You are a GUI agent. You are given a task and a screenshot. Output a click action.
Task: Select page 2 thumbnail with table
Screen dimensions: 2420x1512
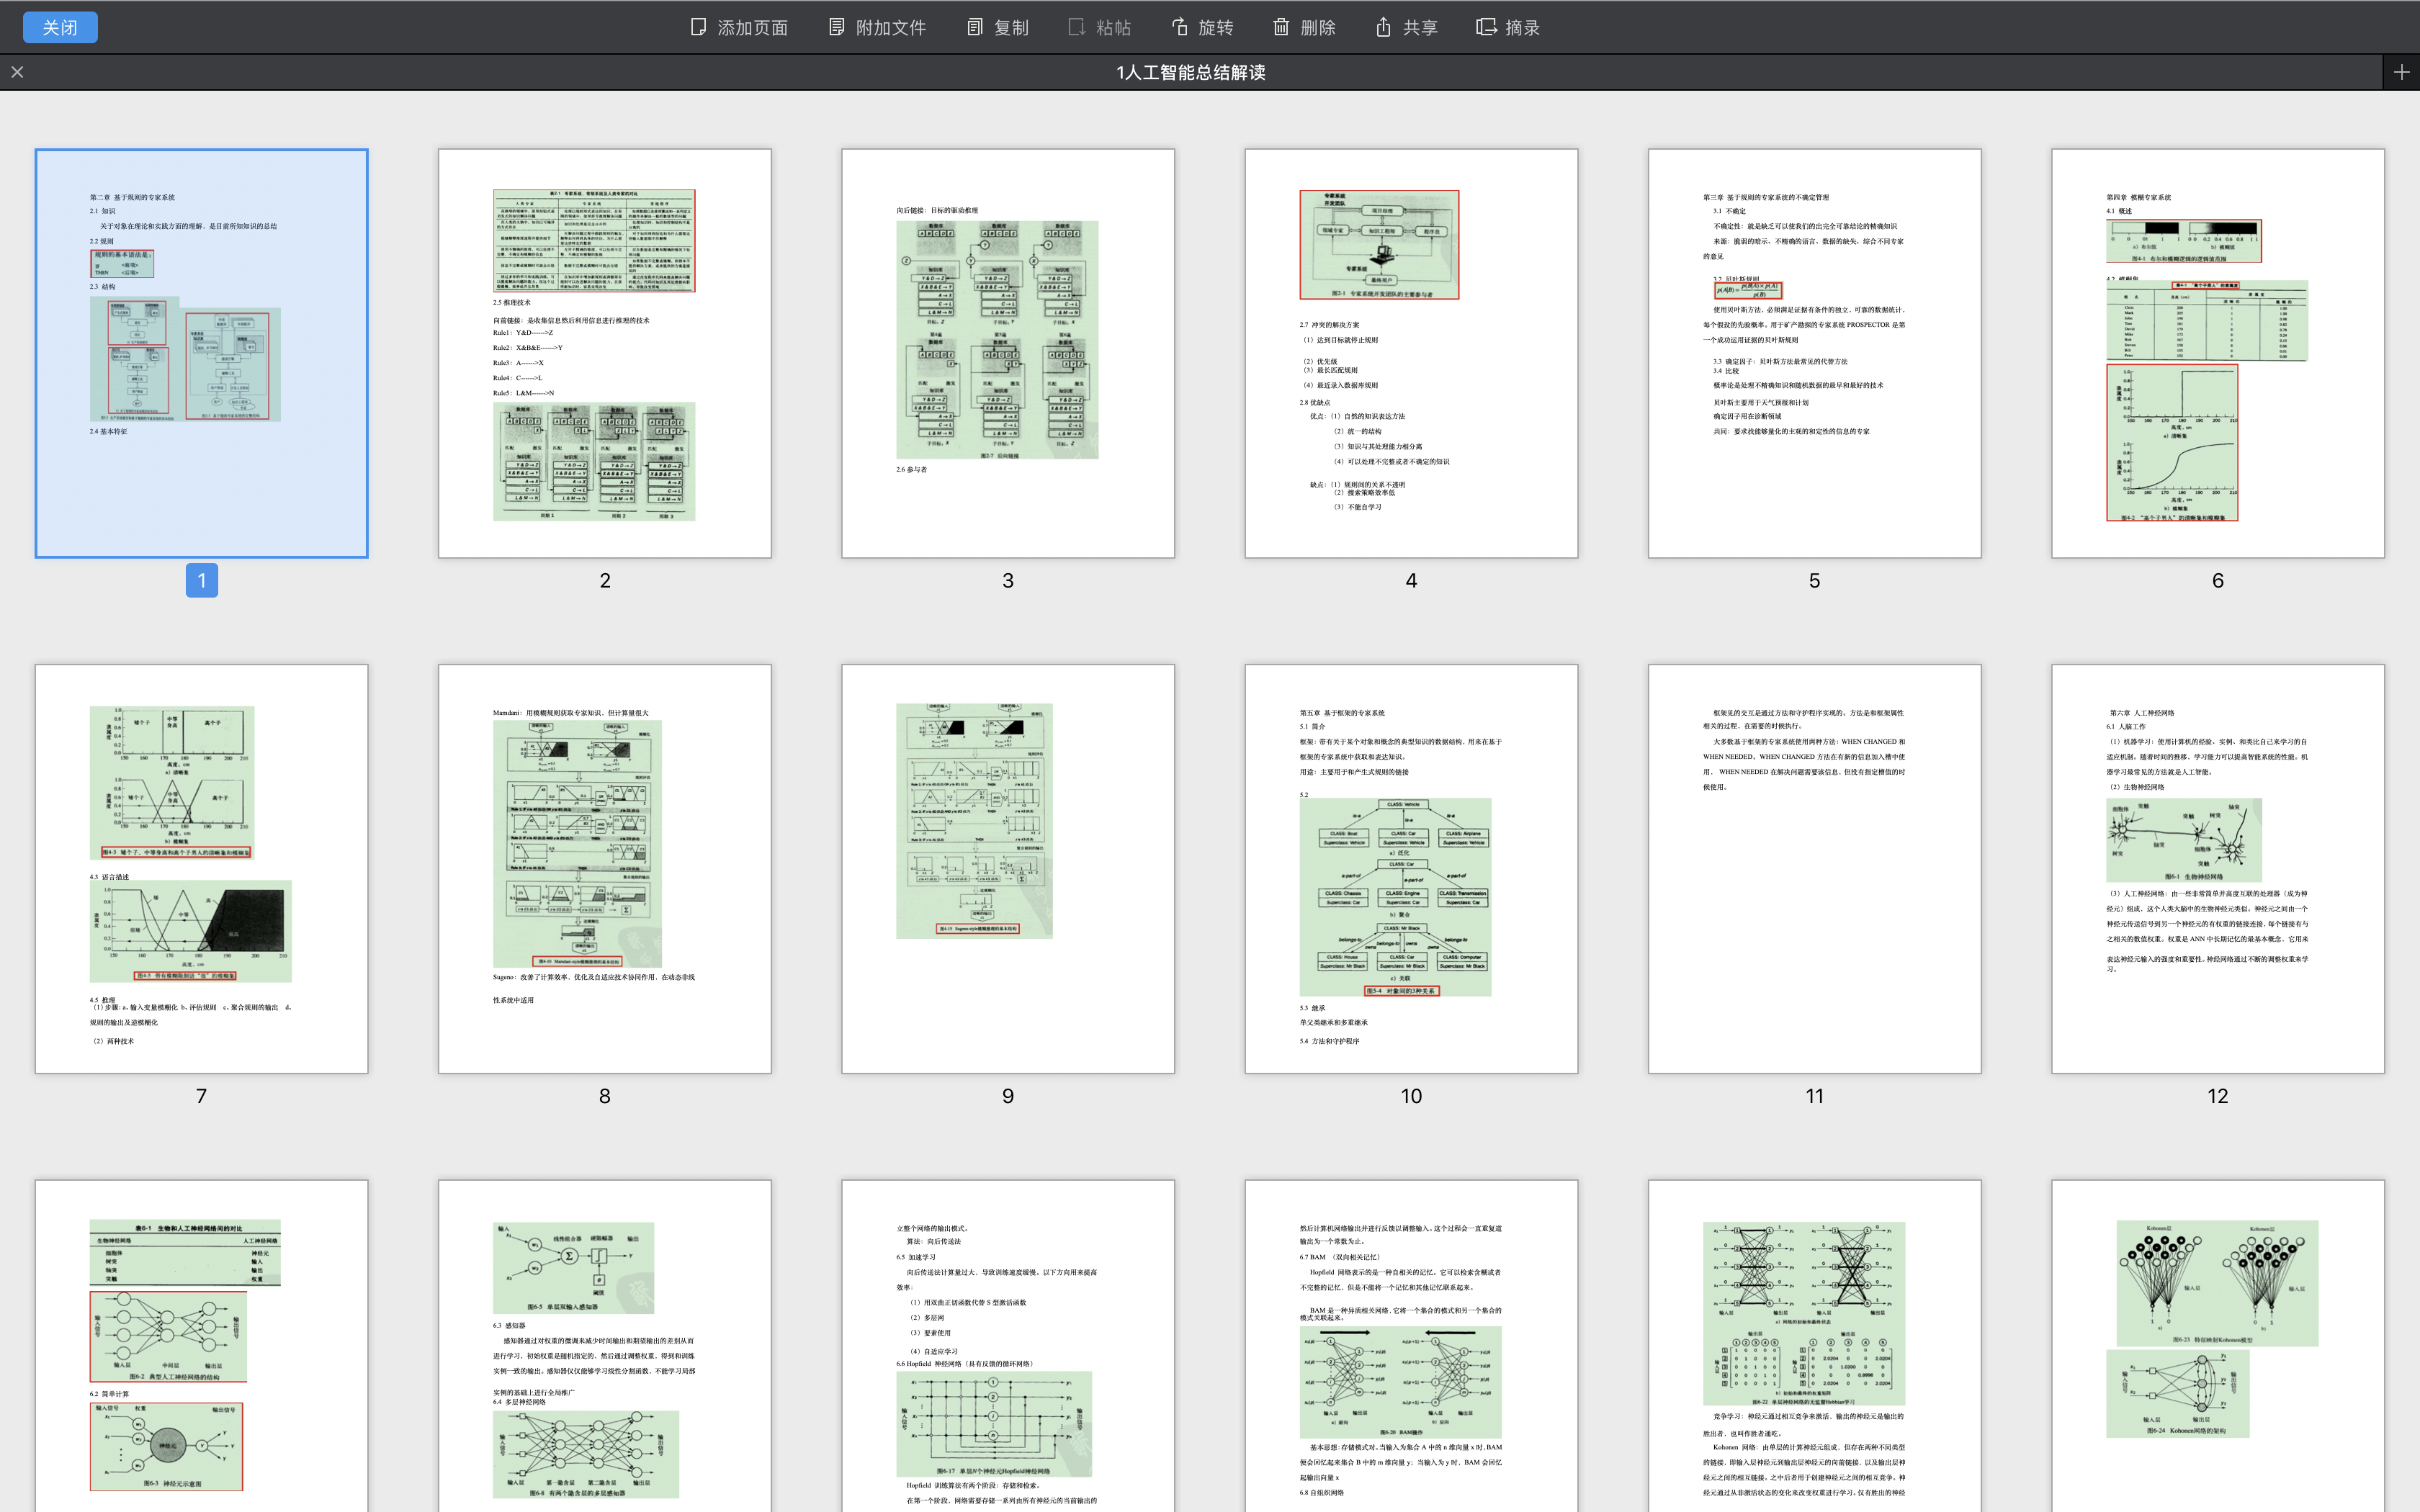coord(604,353)
